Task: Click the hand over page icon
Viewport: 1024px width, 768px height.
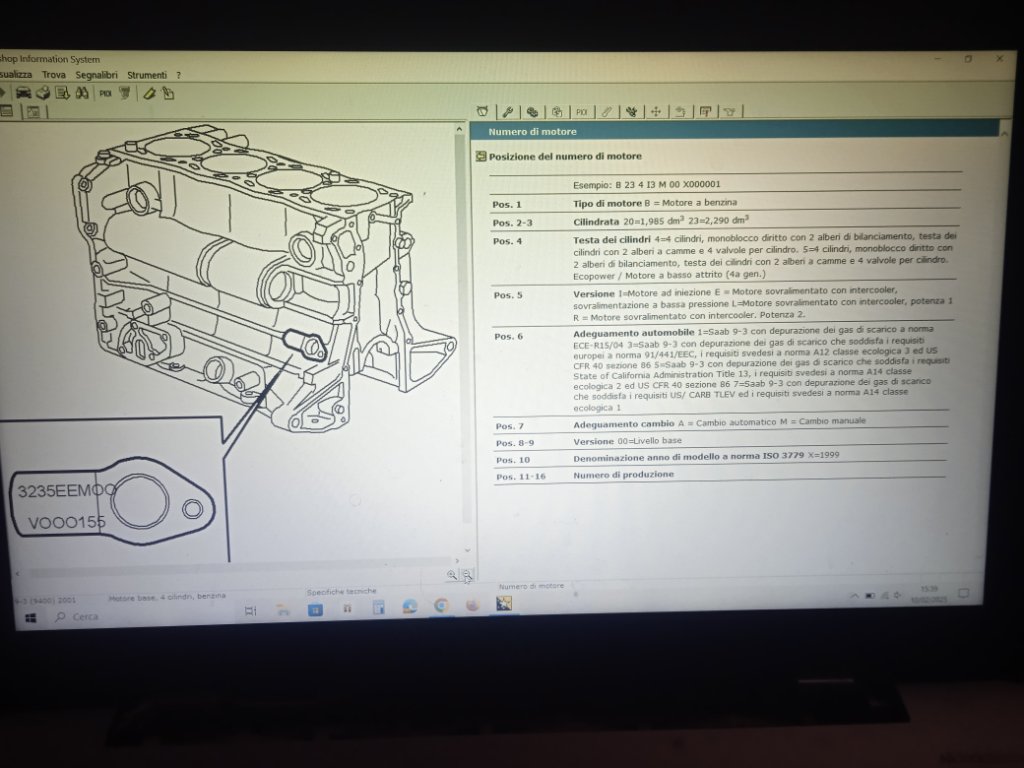Action: (x=168, y=93)
